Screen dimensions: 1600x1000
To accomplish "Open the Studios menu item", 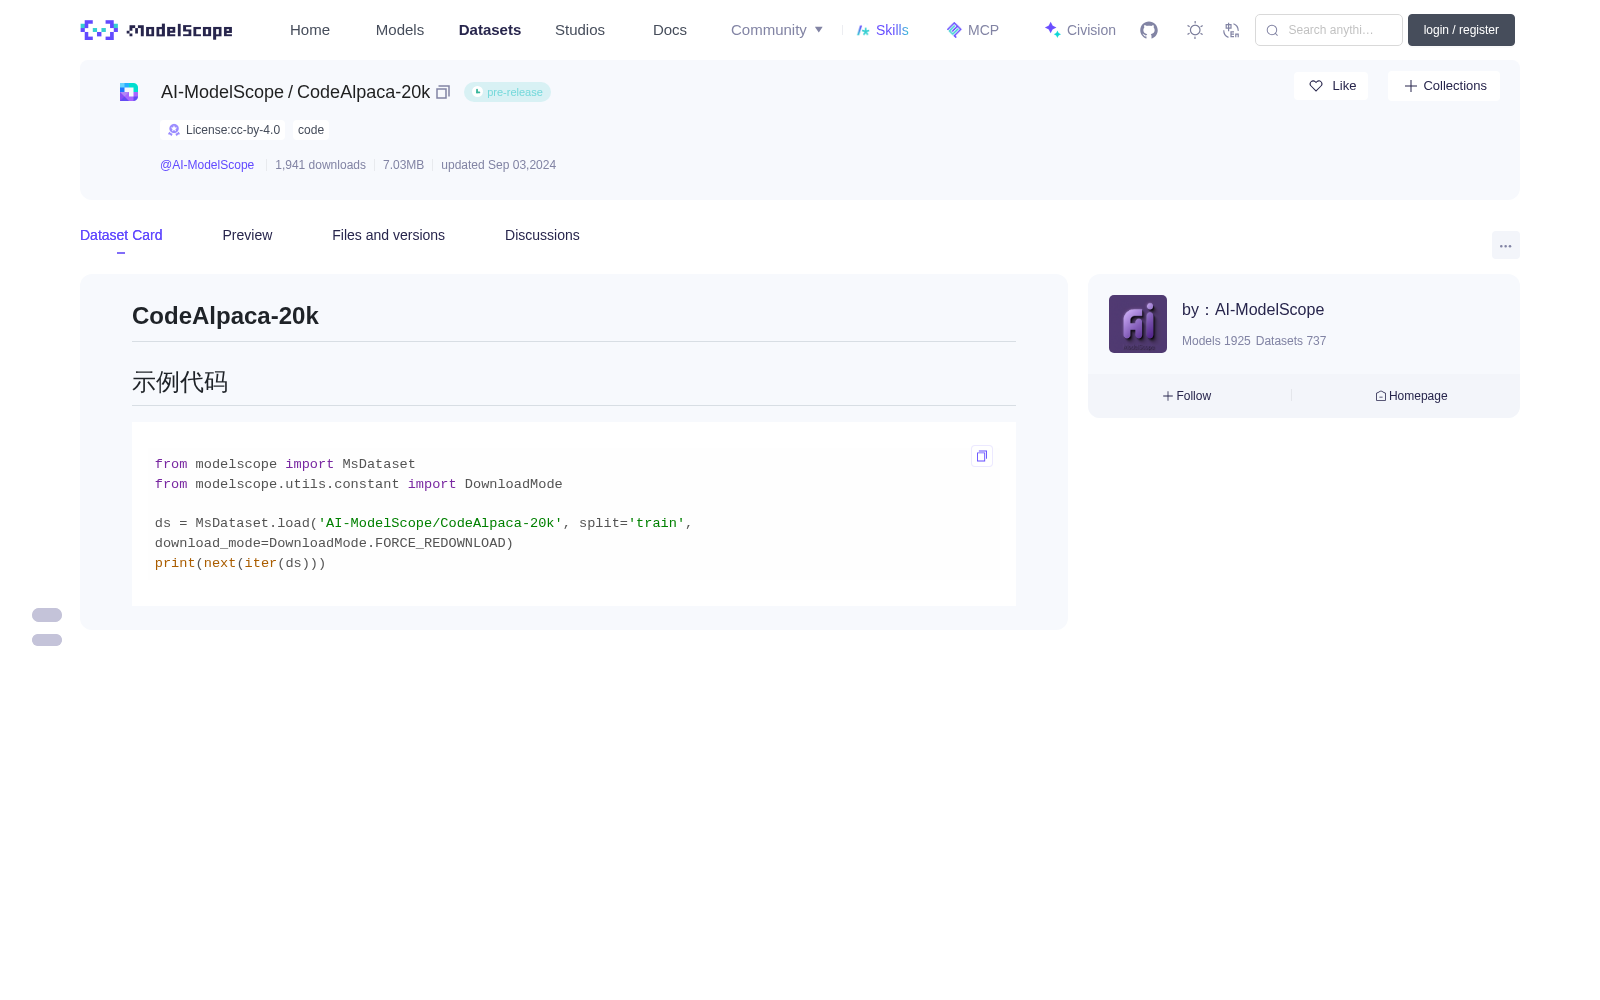I will (580, 30).
